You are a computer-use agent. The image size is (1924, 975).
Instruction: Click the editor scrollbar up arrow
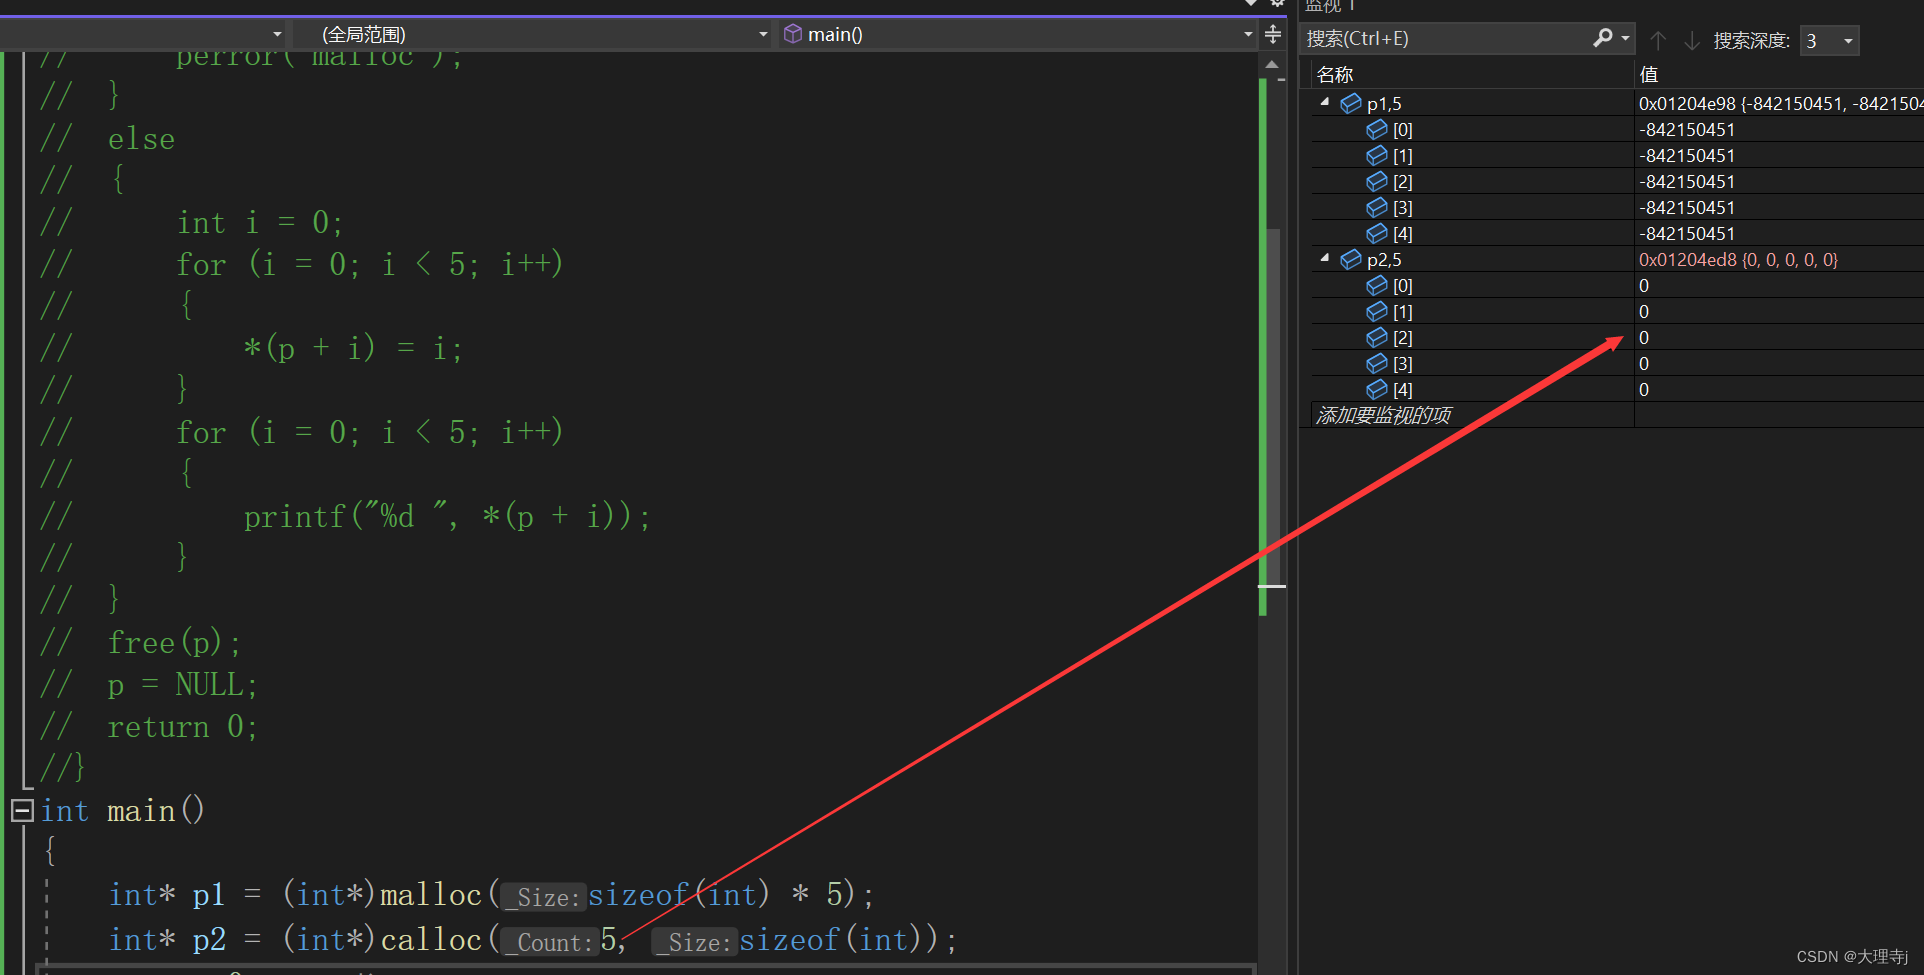pyautogui.click(x=1273, y=64)
